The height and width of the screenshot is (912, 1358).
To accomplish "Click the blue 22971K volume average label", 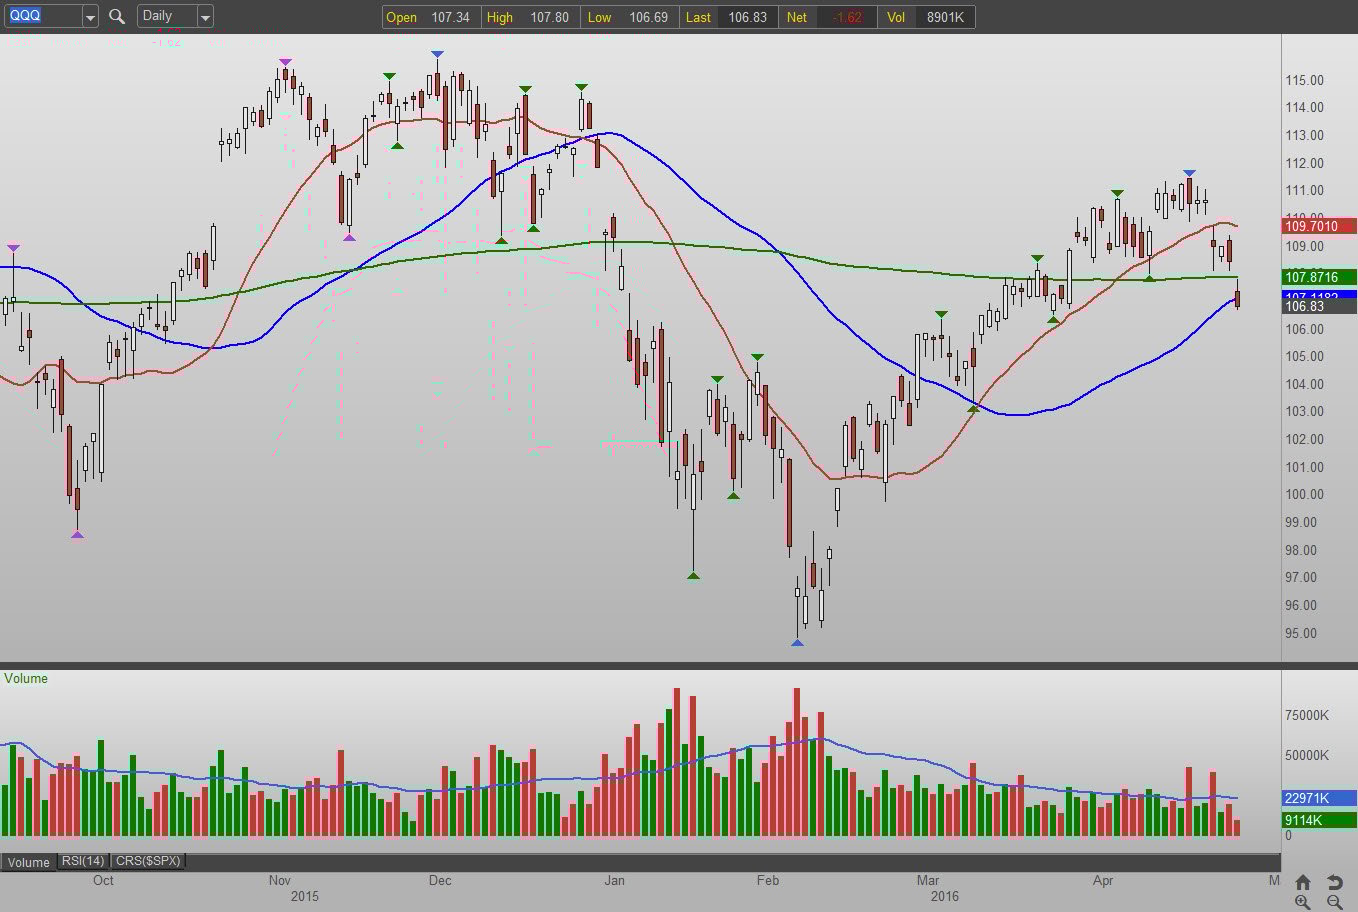I will point(1319,798).
